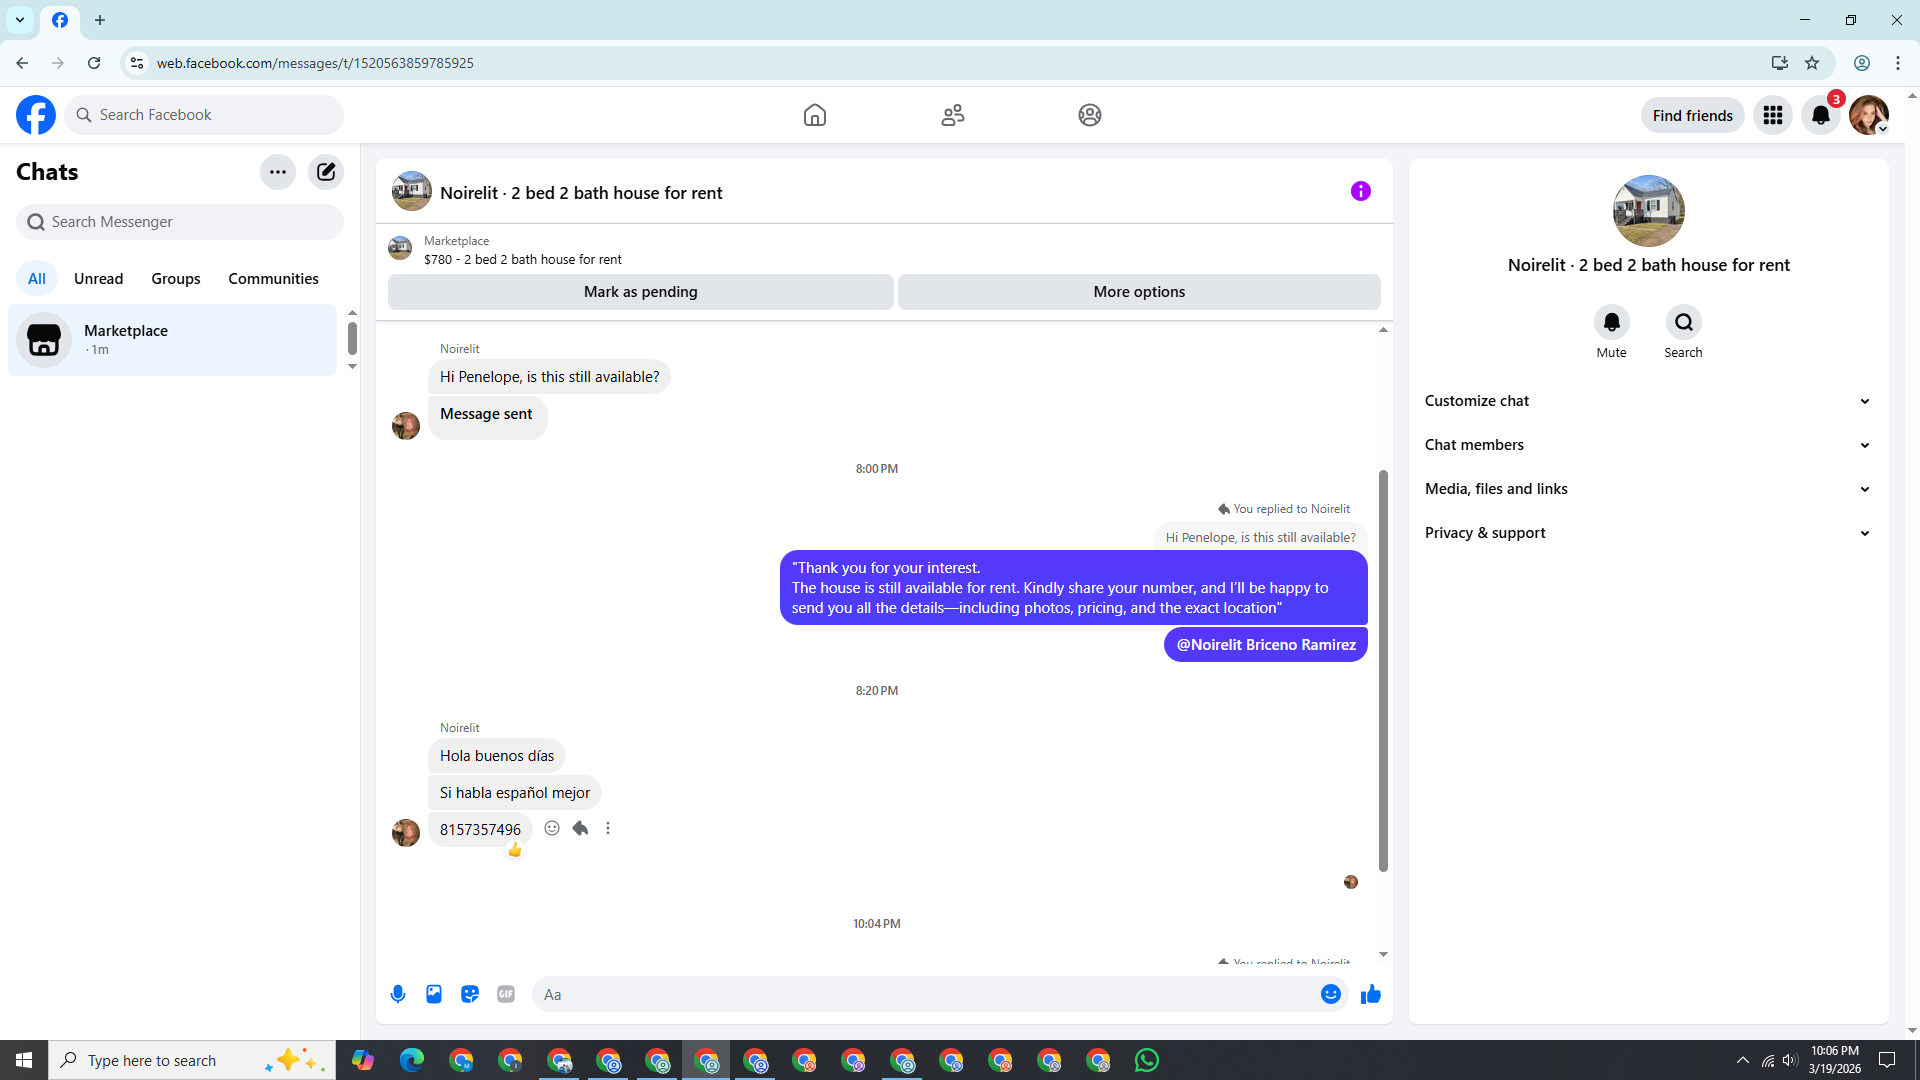Open the GIF picker icon
This screenshot has height=1080, width=1920.
506,994
